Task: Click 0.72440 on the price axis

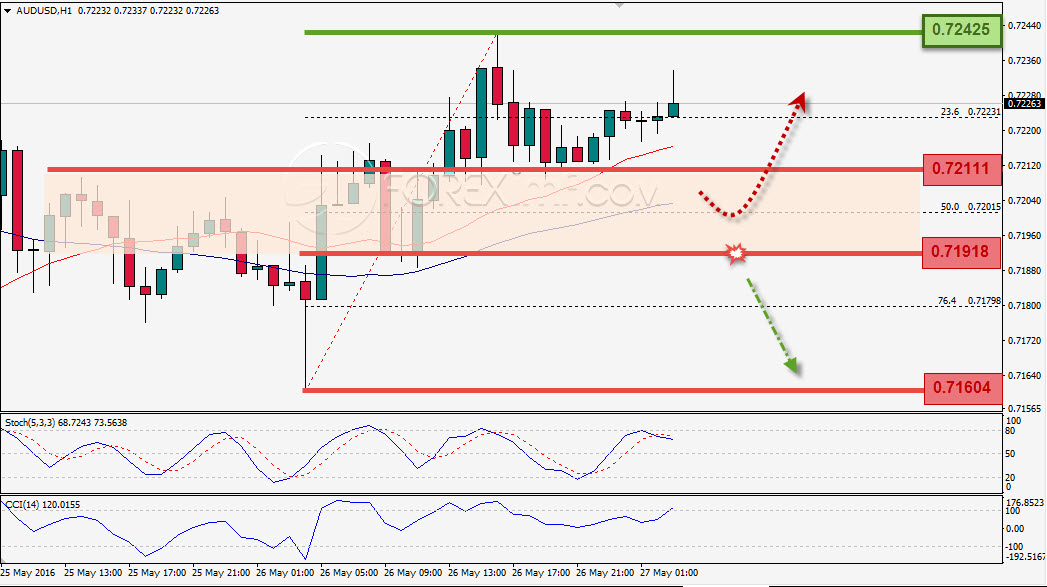Action: 1024,25
